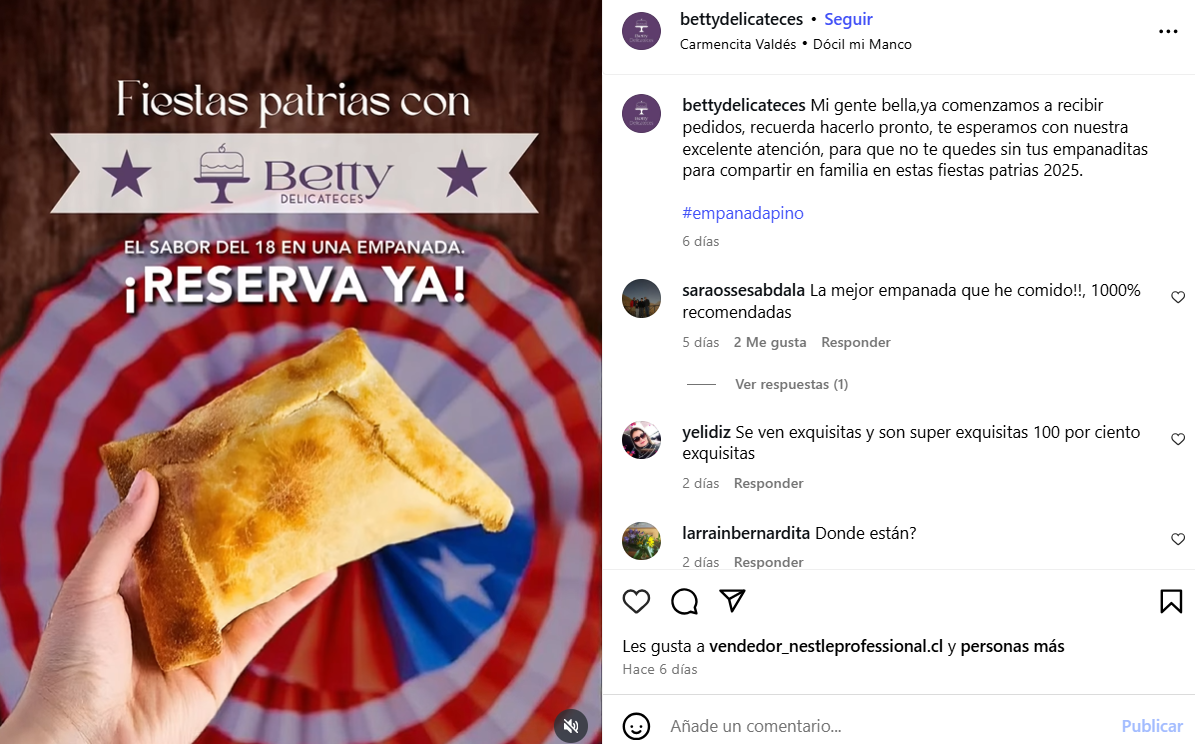Open the three-dot more options menu

coord(1168,31)
